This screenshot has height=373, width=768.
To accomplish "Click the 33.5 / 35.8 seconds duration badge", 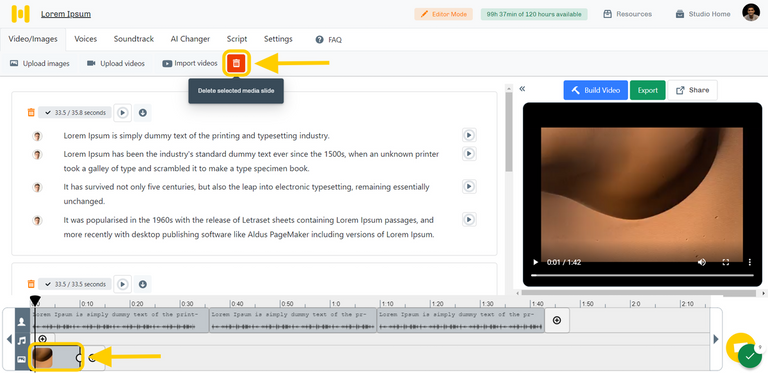I will 74,113.
